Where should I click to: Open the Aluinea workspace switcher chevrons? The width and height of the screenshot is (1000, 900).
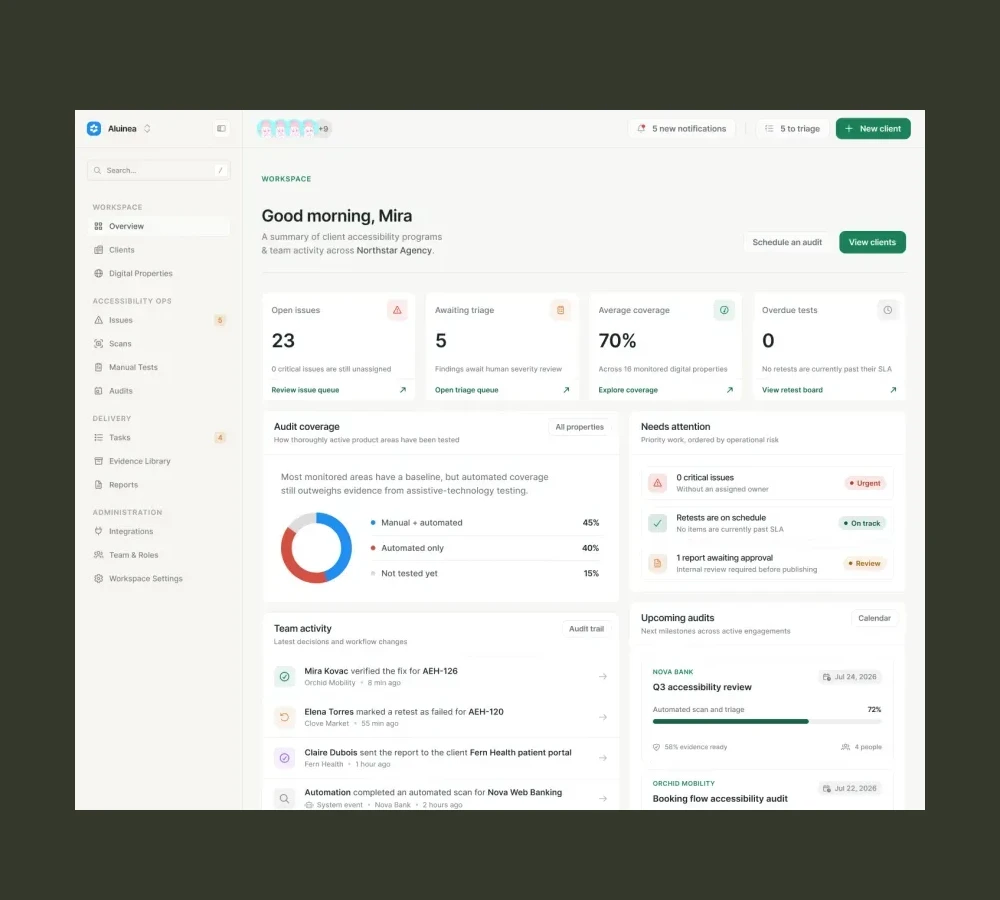coord(147,128)
